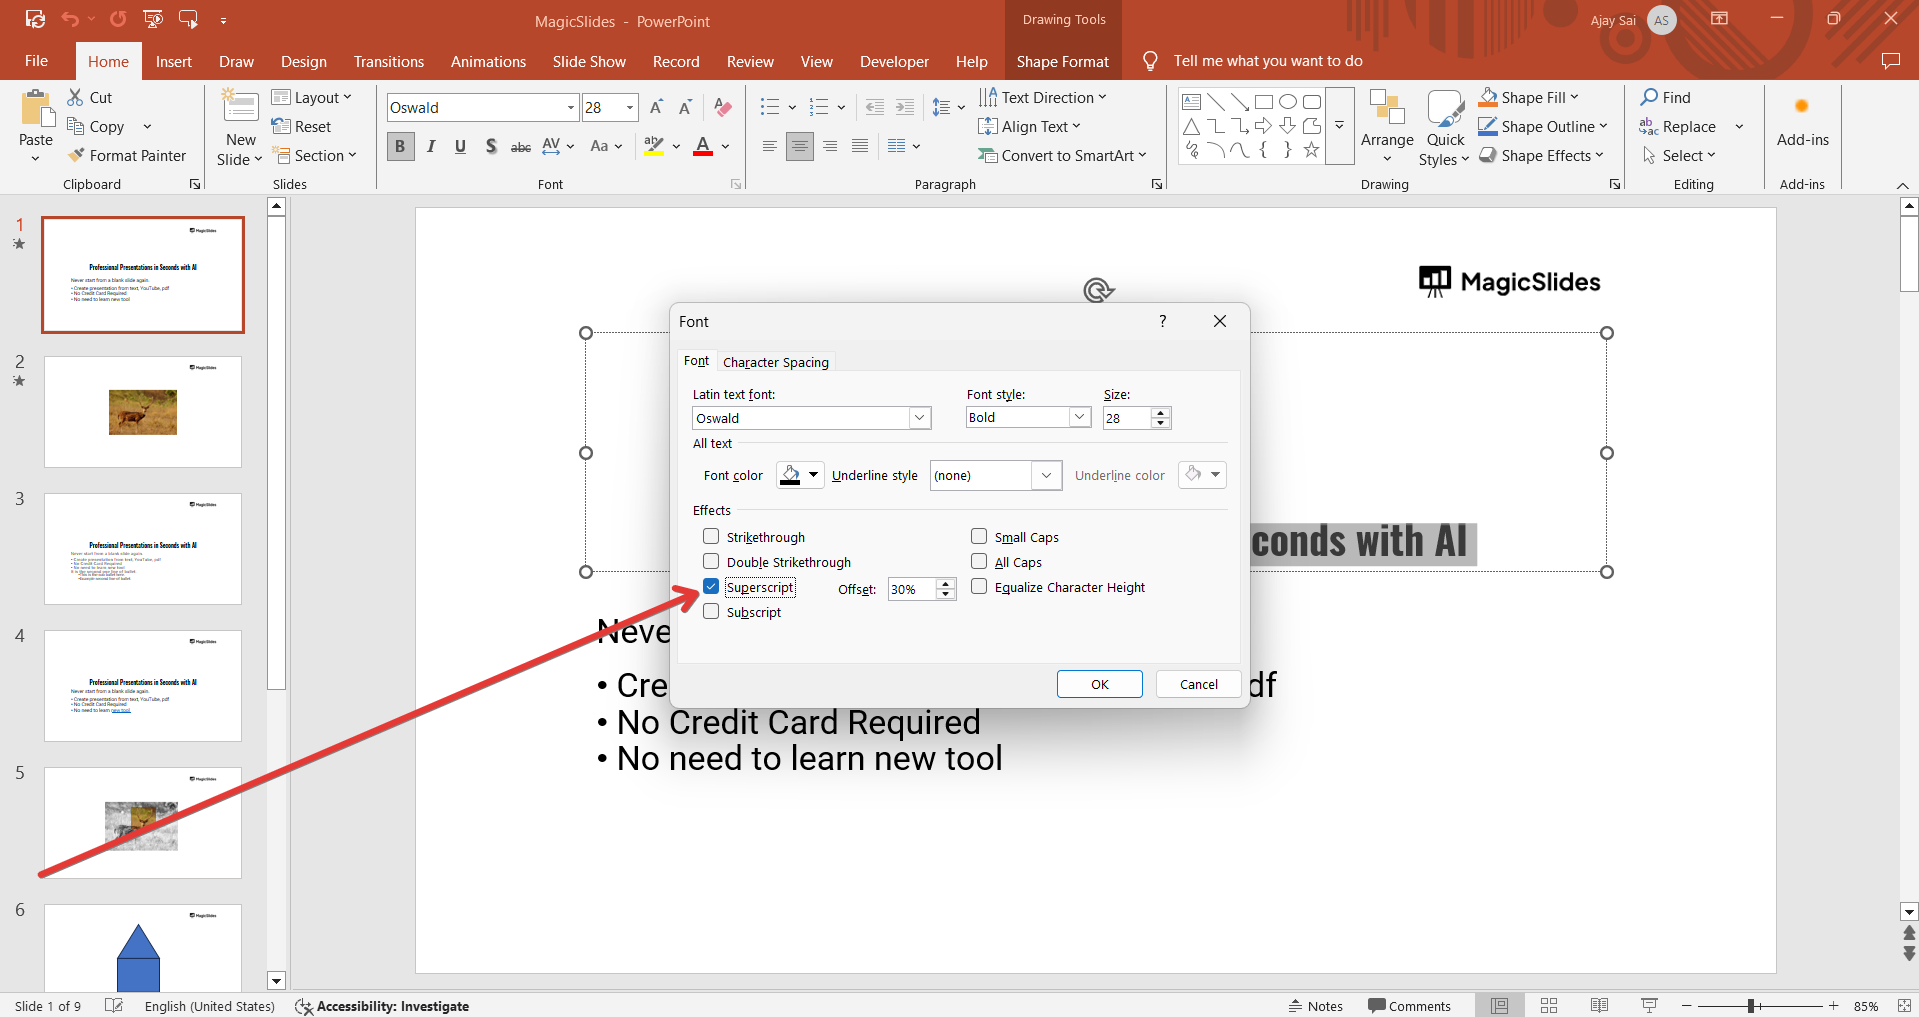The image size is (1919, 1017).
Task: Expand the Latin text font dropdown
Action: [919, 418]
